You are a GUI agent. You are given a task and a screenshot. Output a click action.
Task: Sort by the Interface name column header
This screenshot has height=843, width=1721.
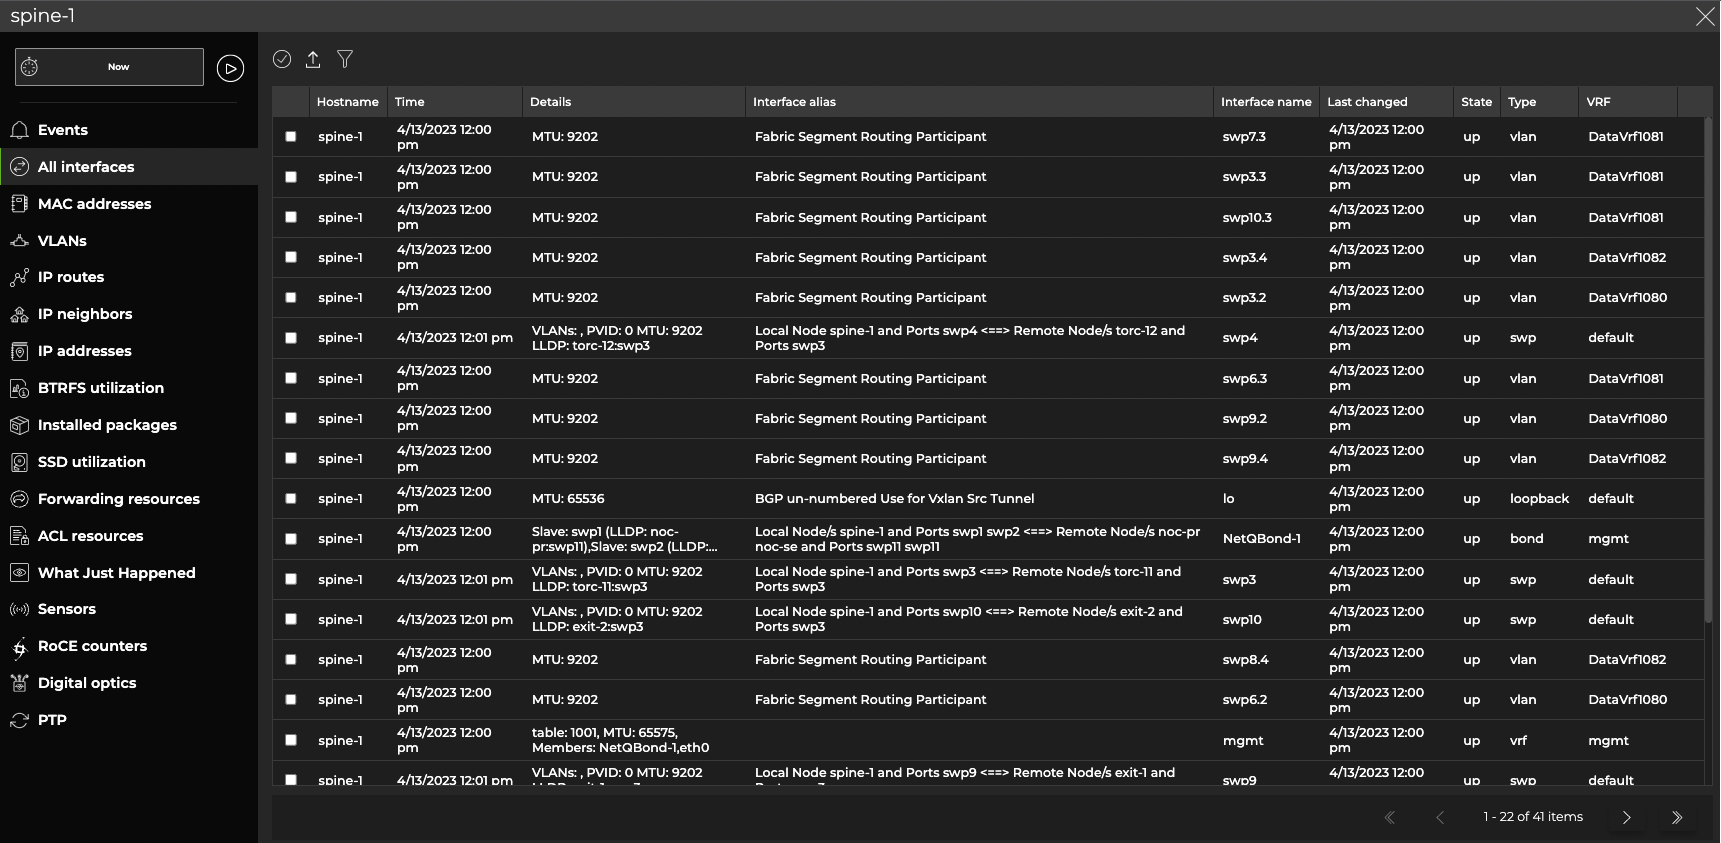1265,102
